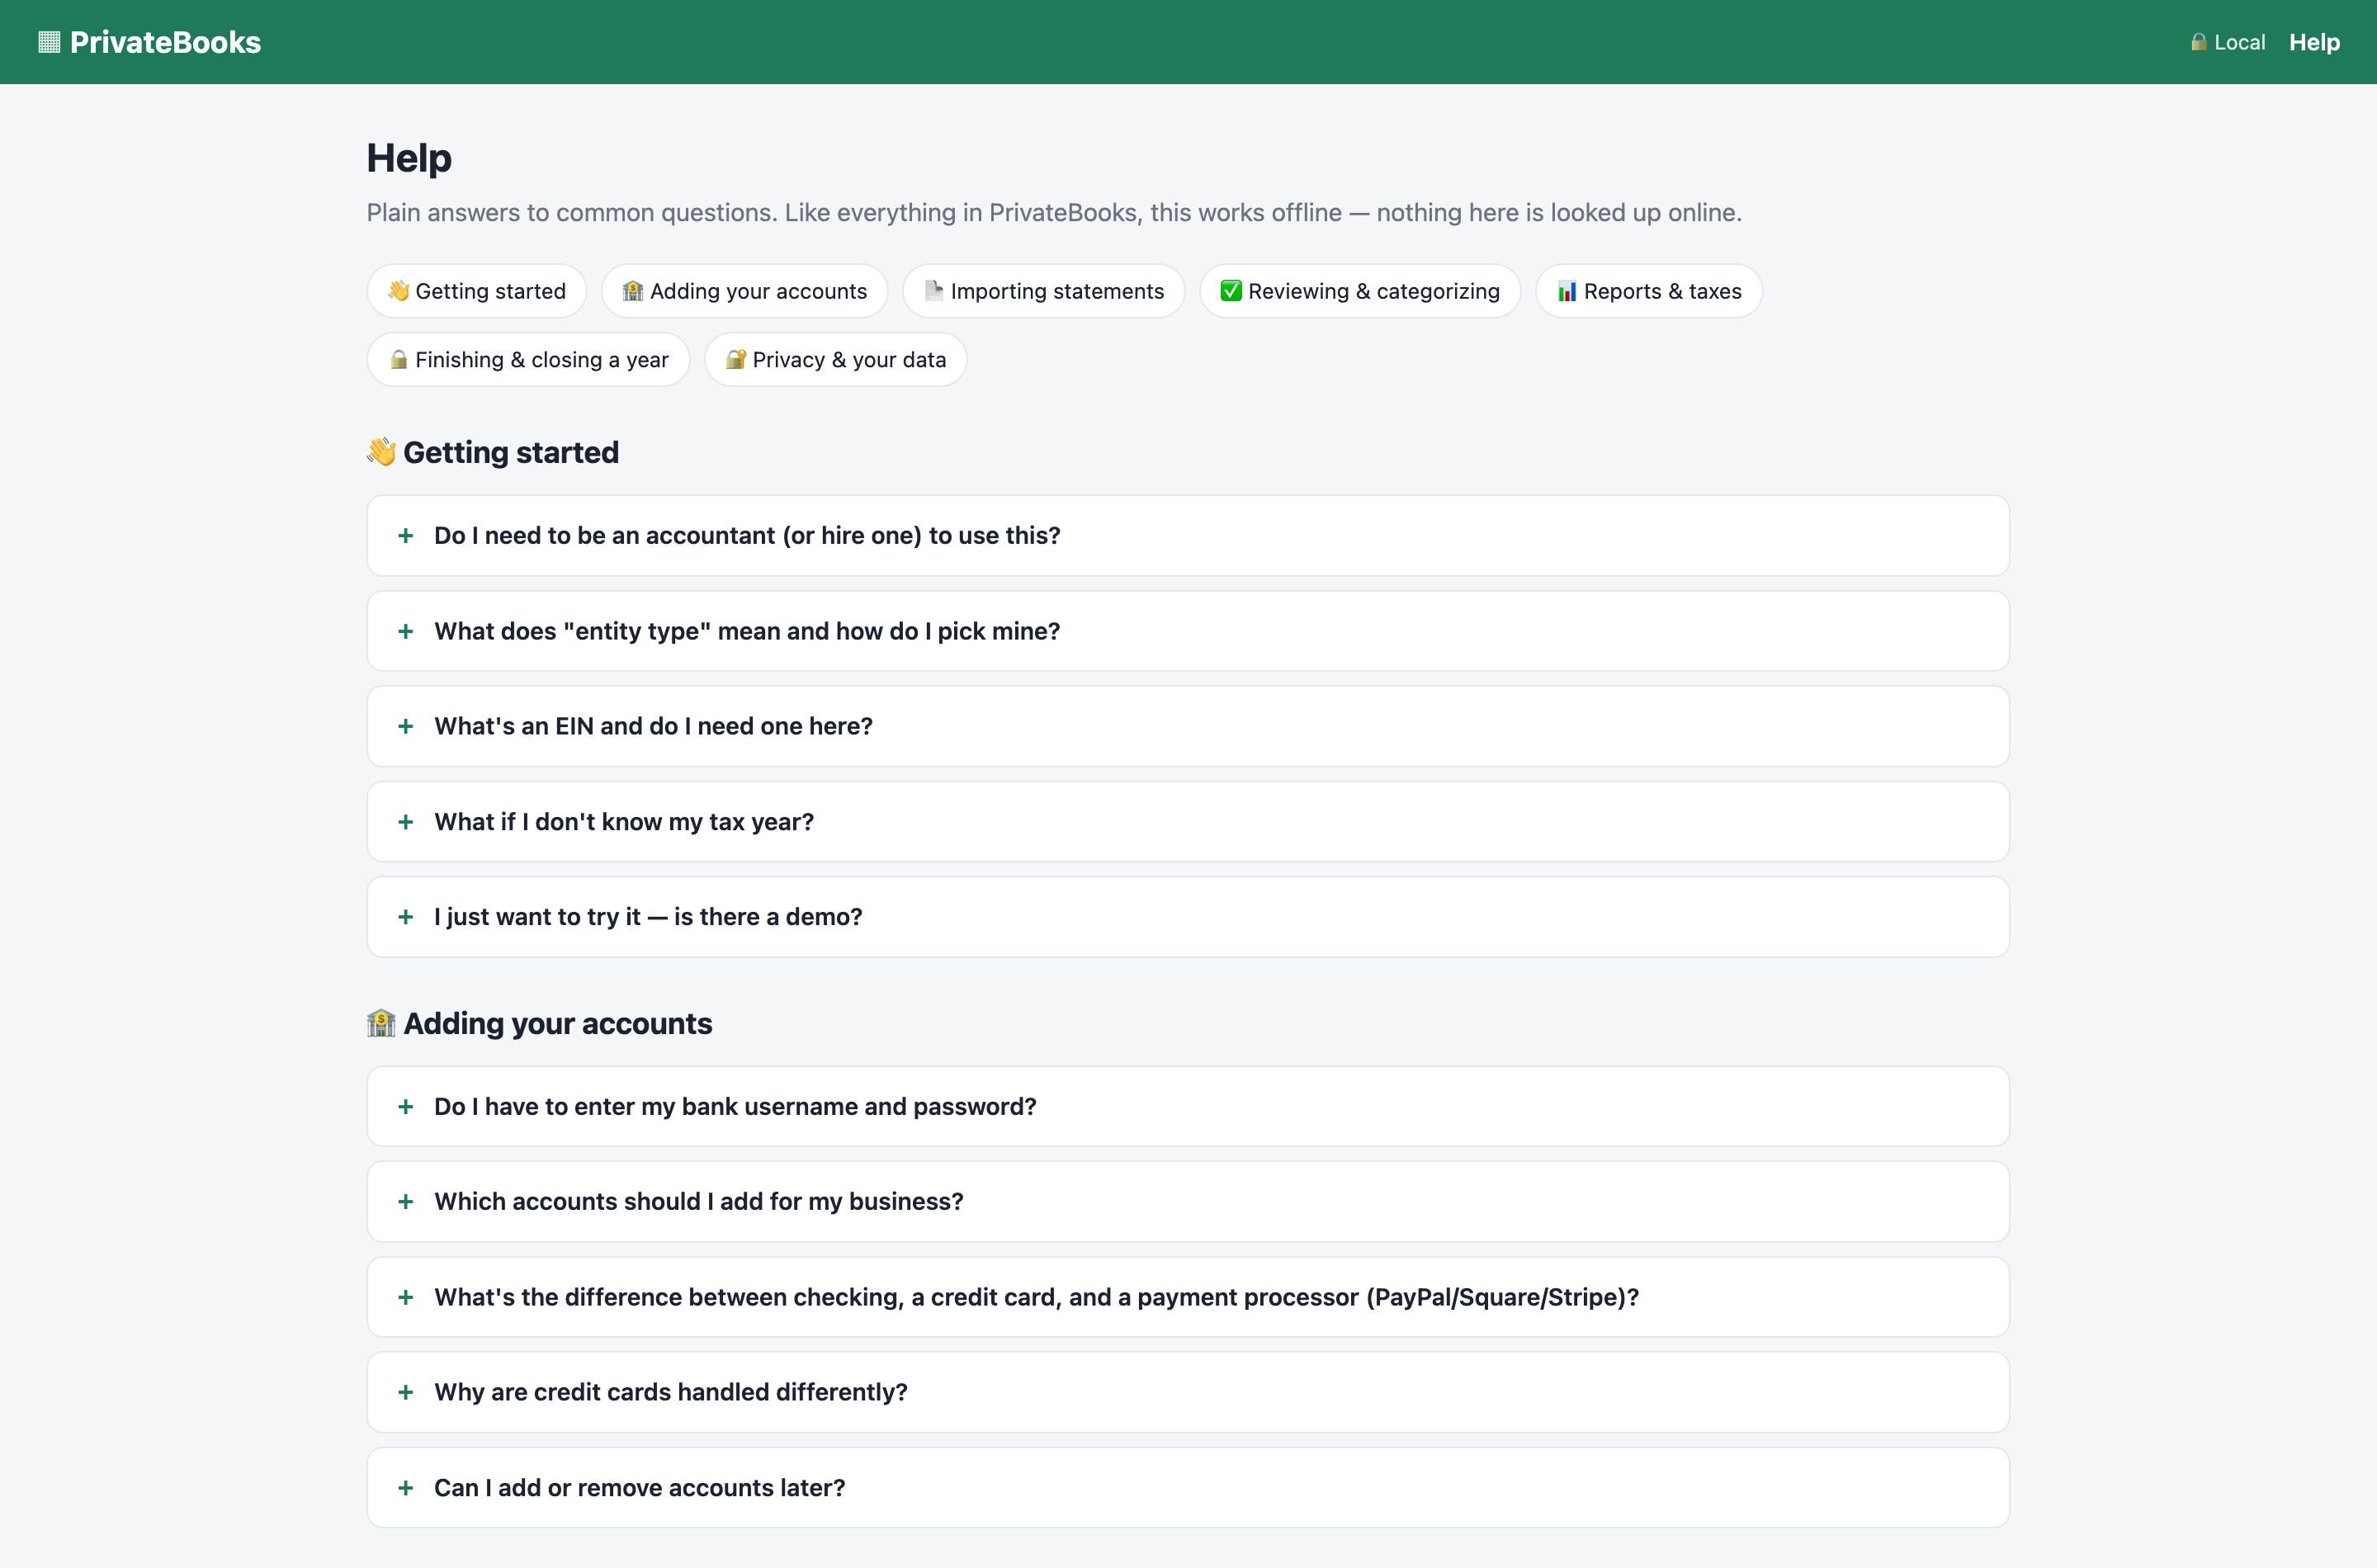2377x1568 pixels.
Task: Click the bank icon in Adding your accounts chip
Action: pyautogui.click(x=633, y=291)
